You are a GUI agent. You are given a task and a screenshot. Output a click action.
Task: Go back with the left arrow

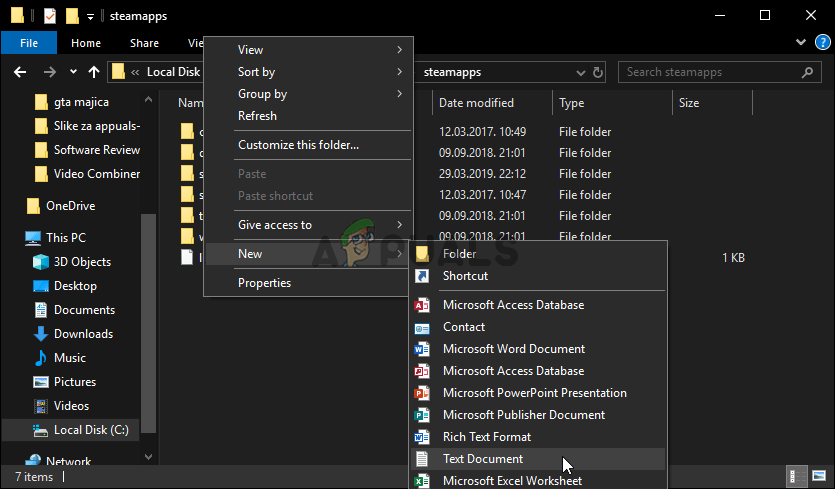coord(20,72)
